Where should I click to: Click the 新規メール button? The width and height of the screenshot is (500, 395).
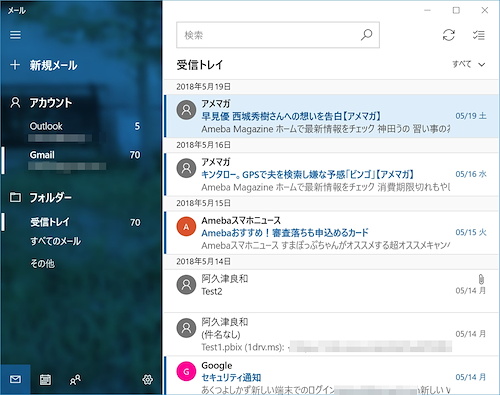click(53, 65)
